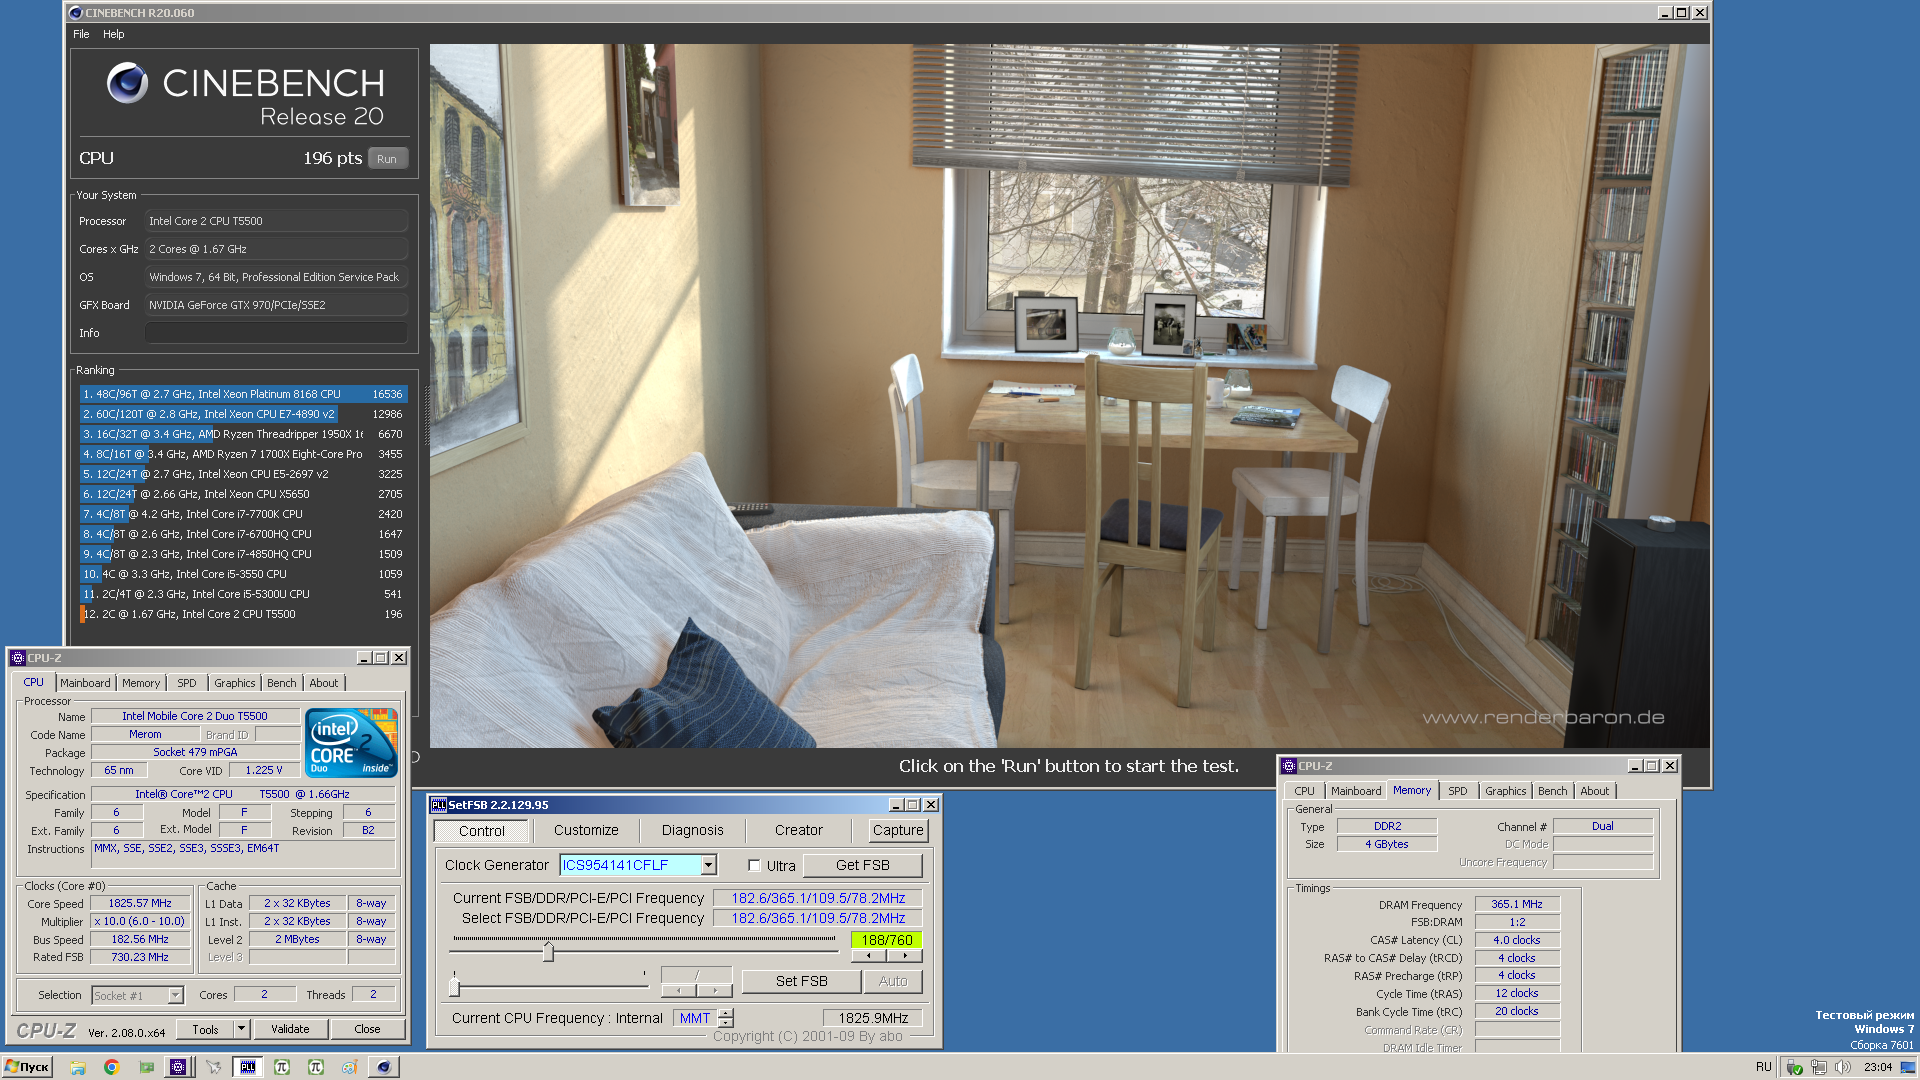1920x1080 pixels.
Task: Open the Paint palette taskbar icon
Action: [x=349, y=1067]
